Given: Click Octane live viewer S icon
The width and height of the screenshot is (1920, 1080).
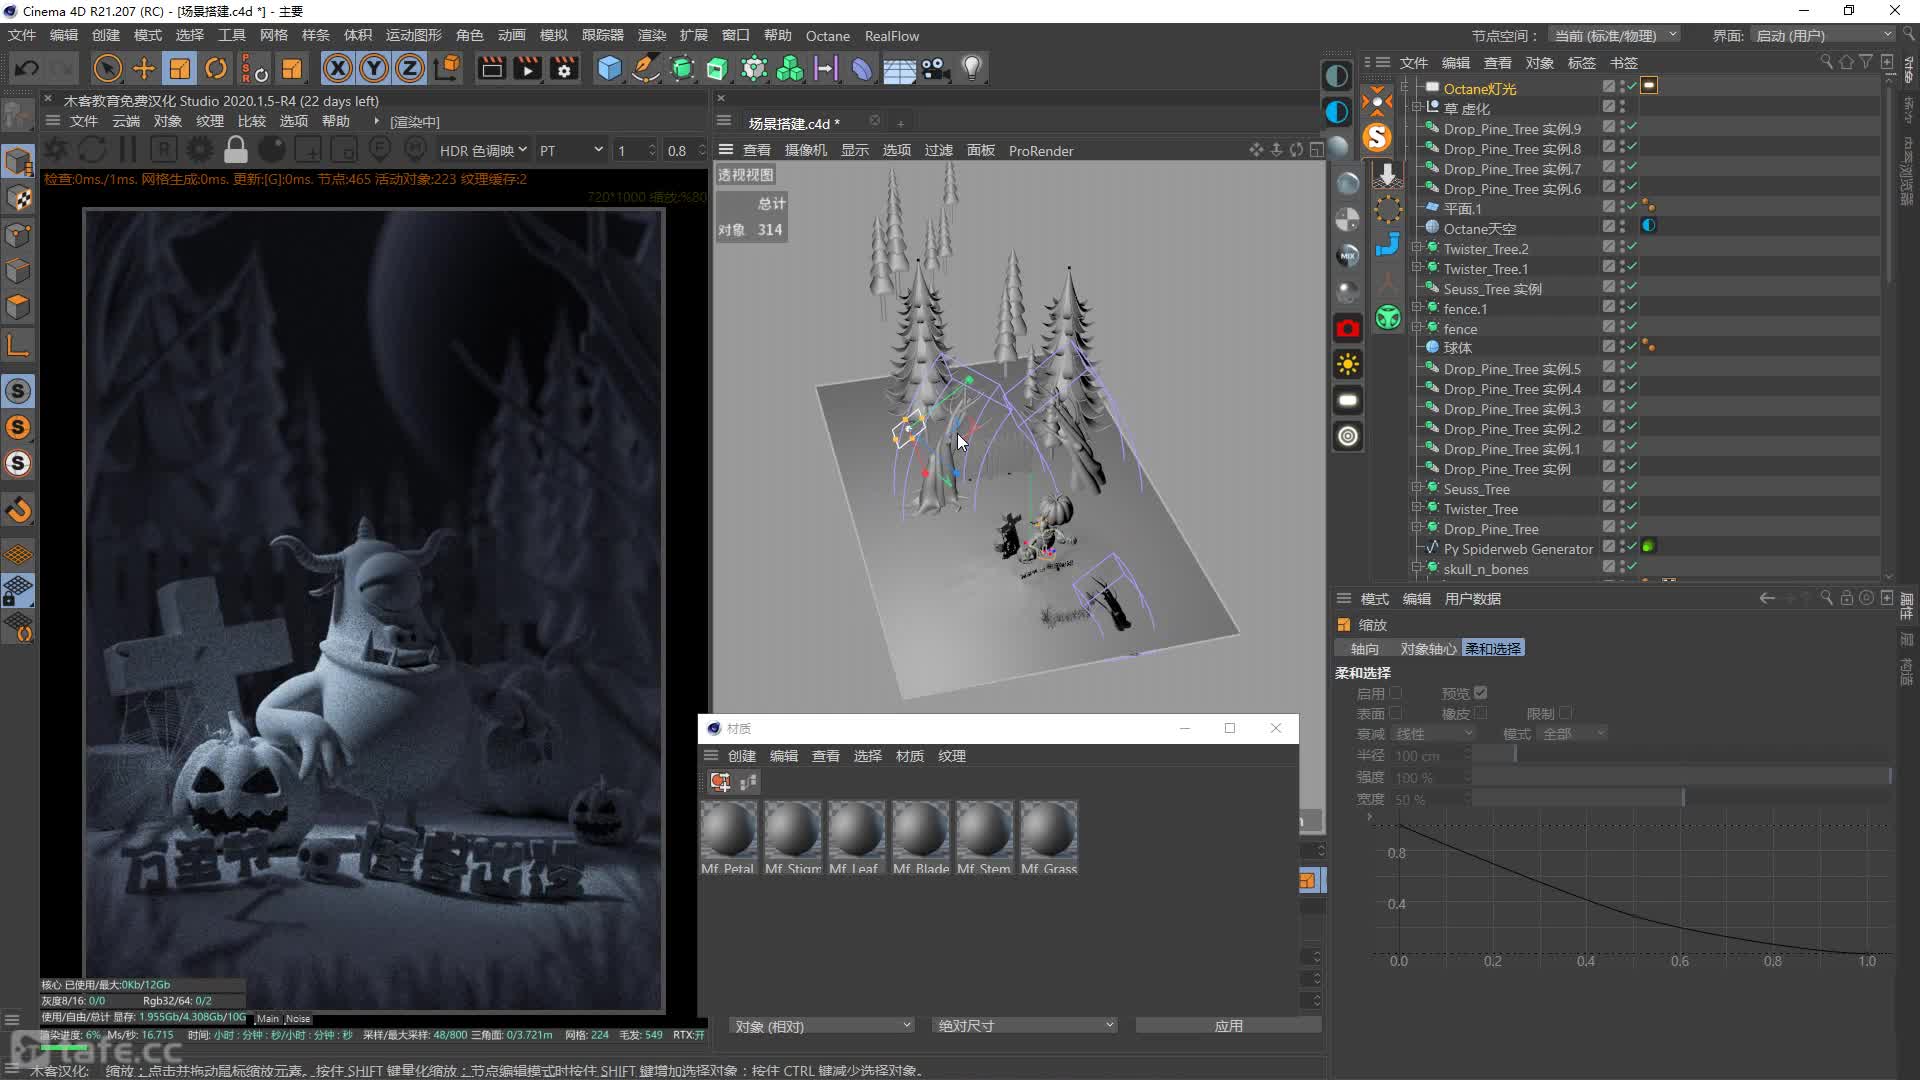Looking at the screenshot, I should (x=1378, y=137).
